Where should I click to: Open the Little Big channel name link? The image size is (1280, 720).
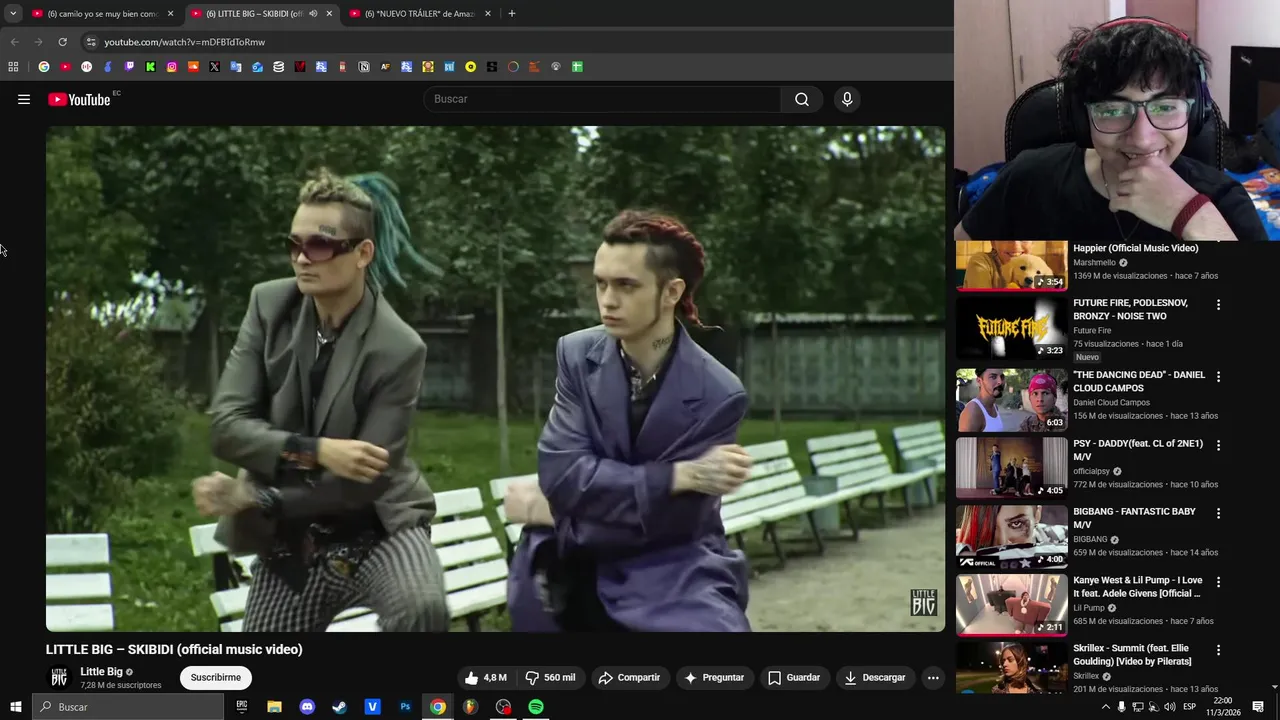tap(101, 672)
